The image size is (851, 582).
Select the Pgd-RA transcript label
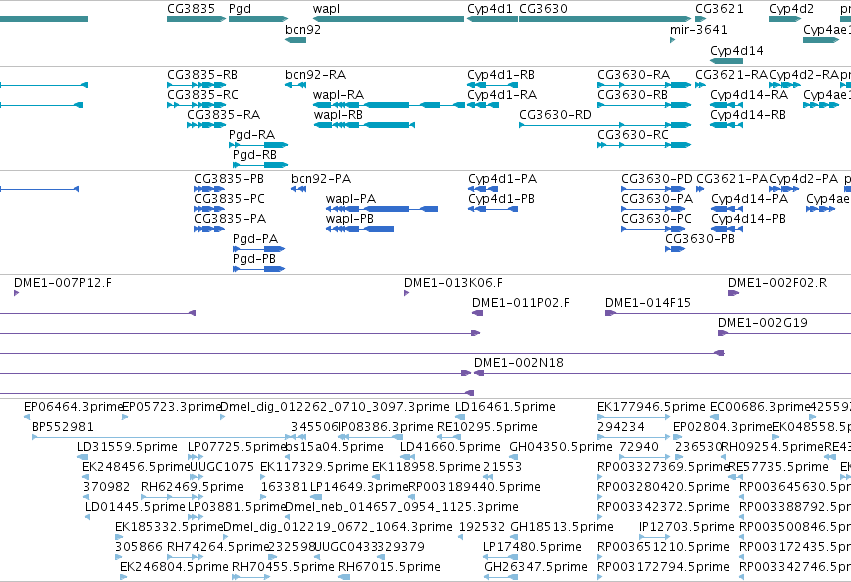[252, 135]
